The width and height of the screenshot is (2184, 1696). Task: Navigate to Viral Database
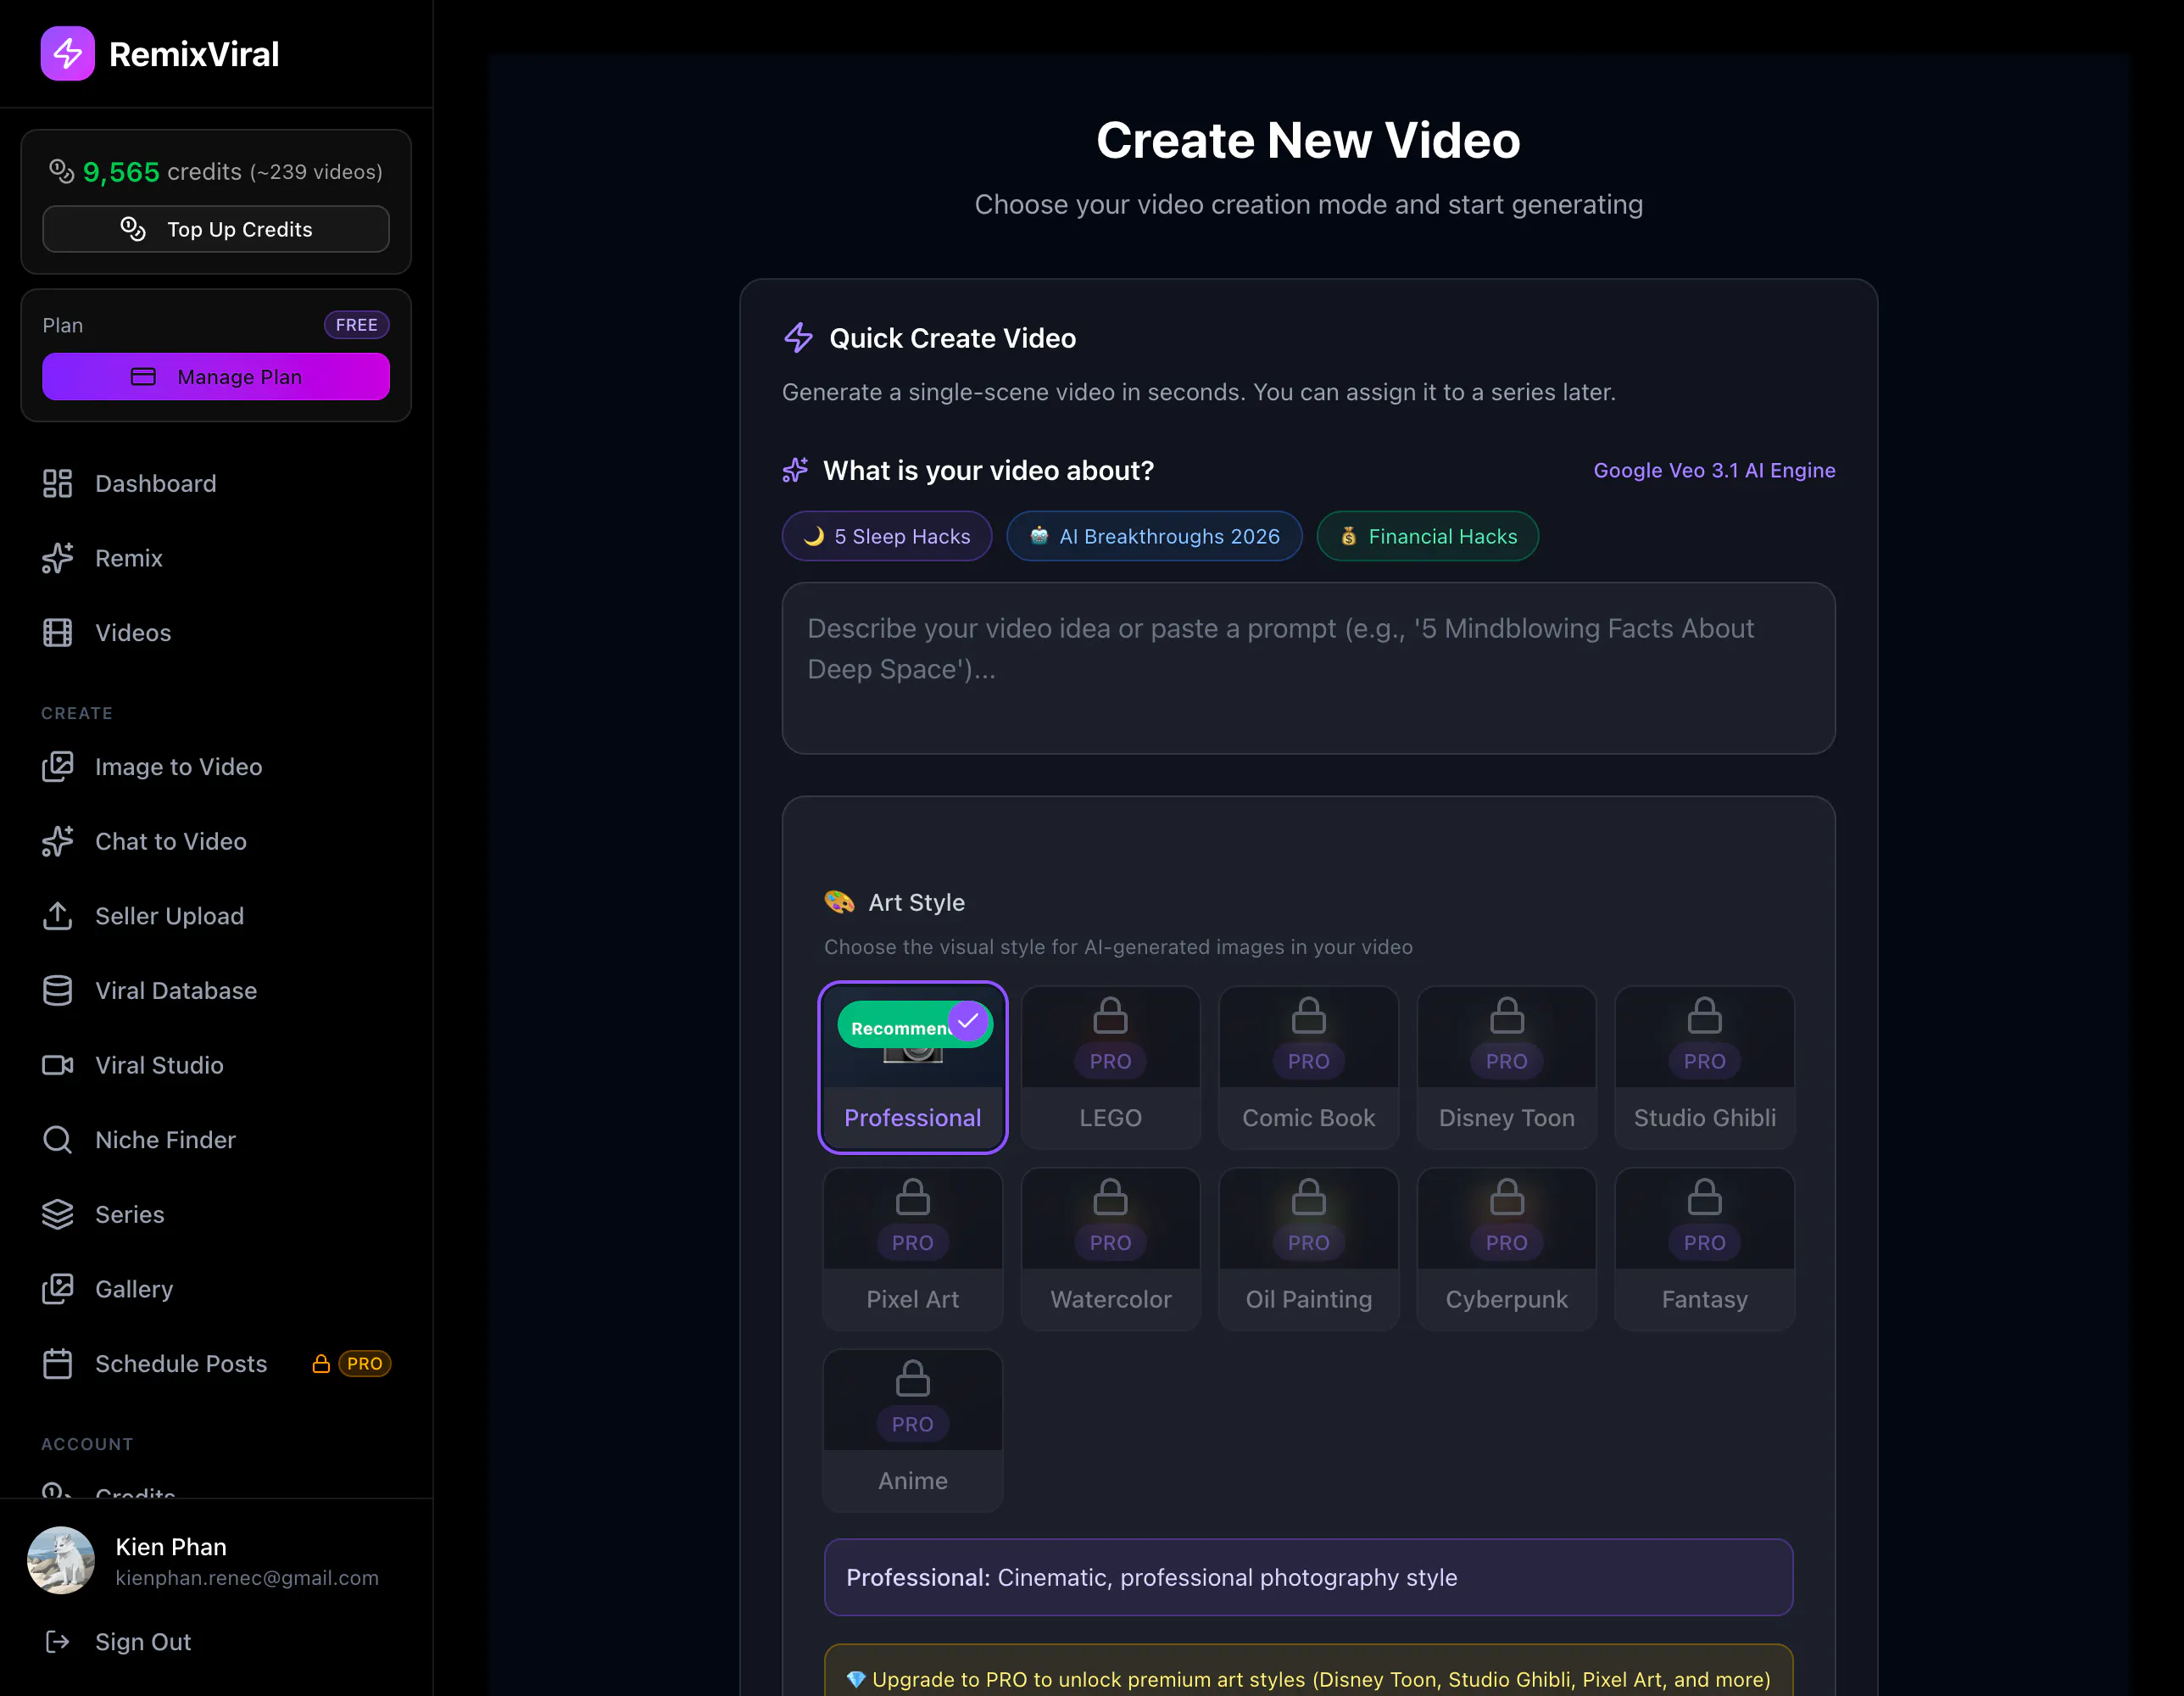pyautogui.click(x=216, y=990)
